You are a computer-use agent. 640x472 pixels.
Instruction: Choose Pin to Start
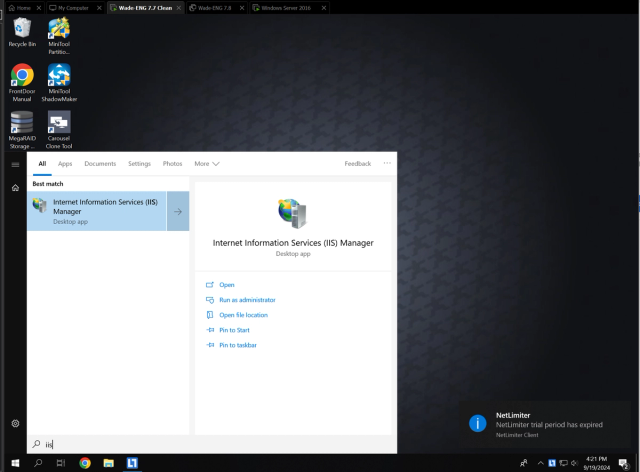pos(234,330)
